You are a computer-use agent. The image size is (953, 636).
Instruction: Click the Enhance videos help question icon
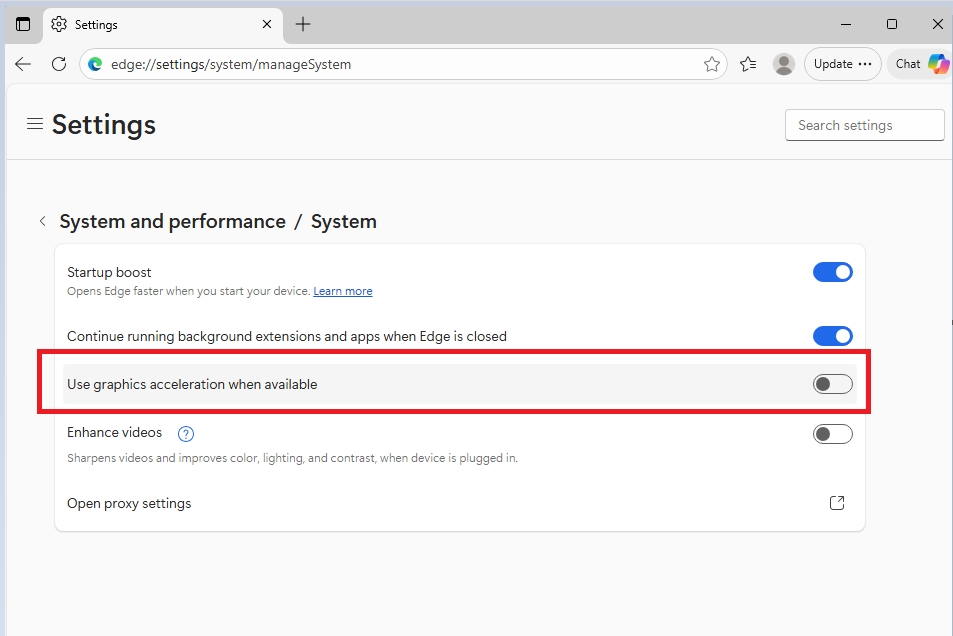[x=185, y=434]
